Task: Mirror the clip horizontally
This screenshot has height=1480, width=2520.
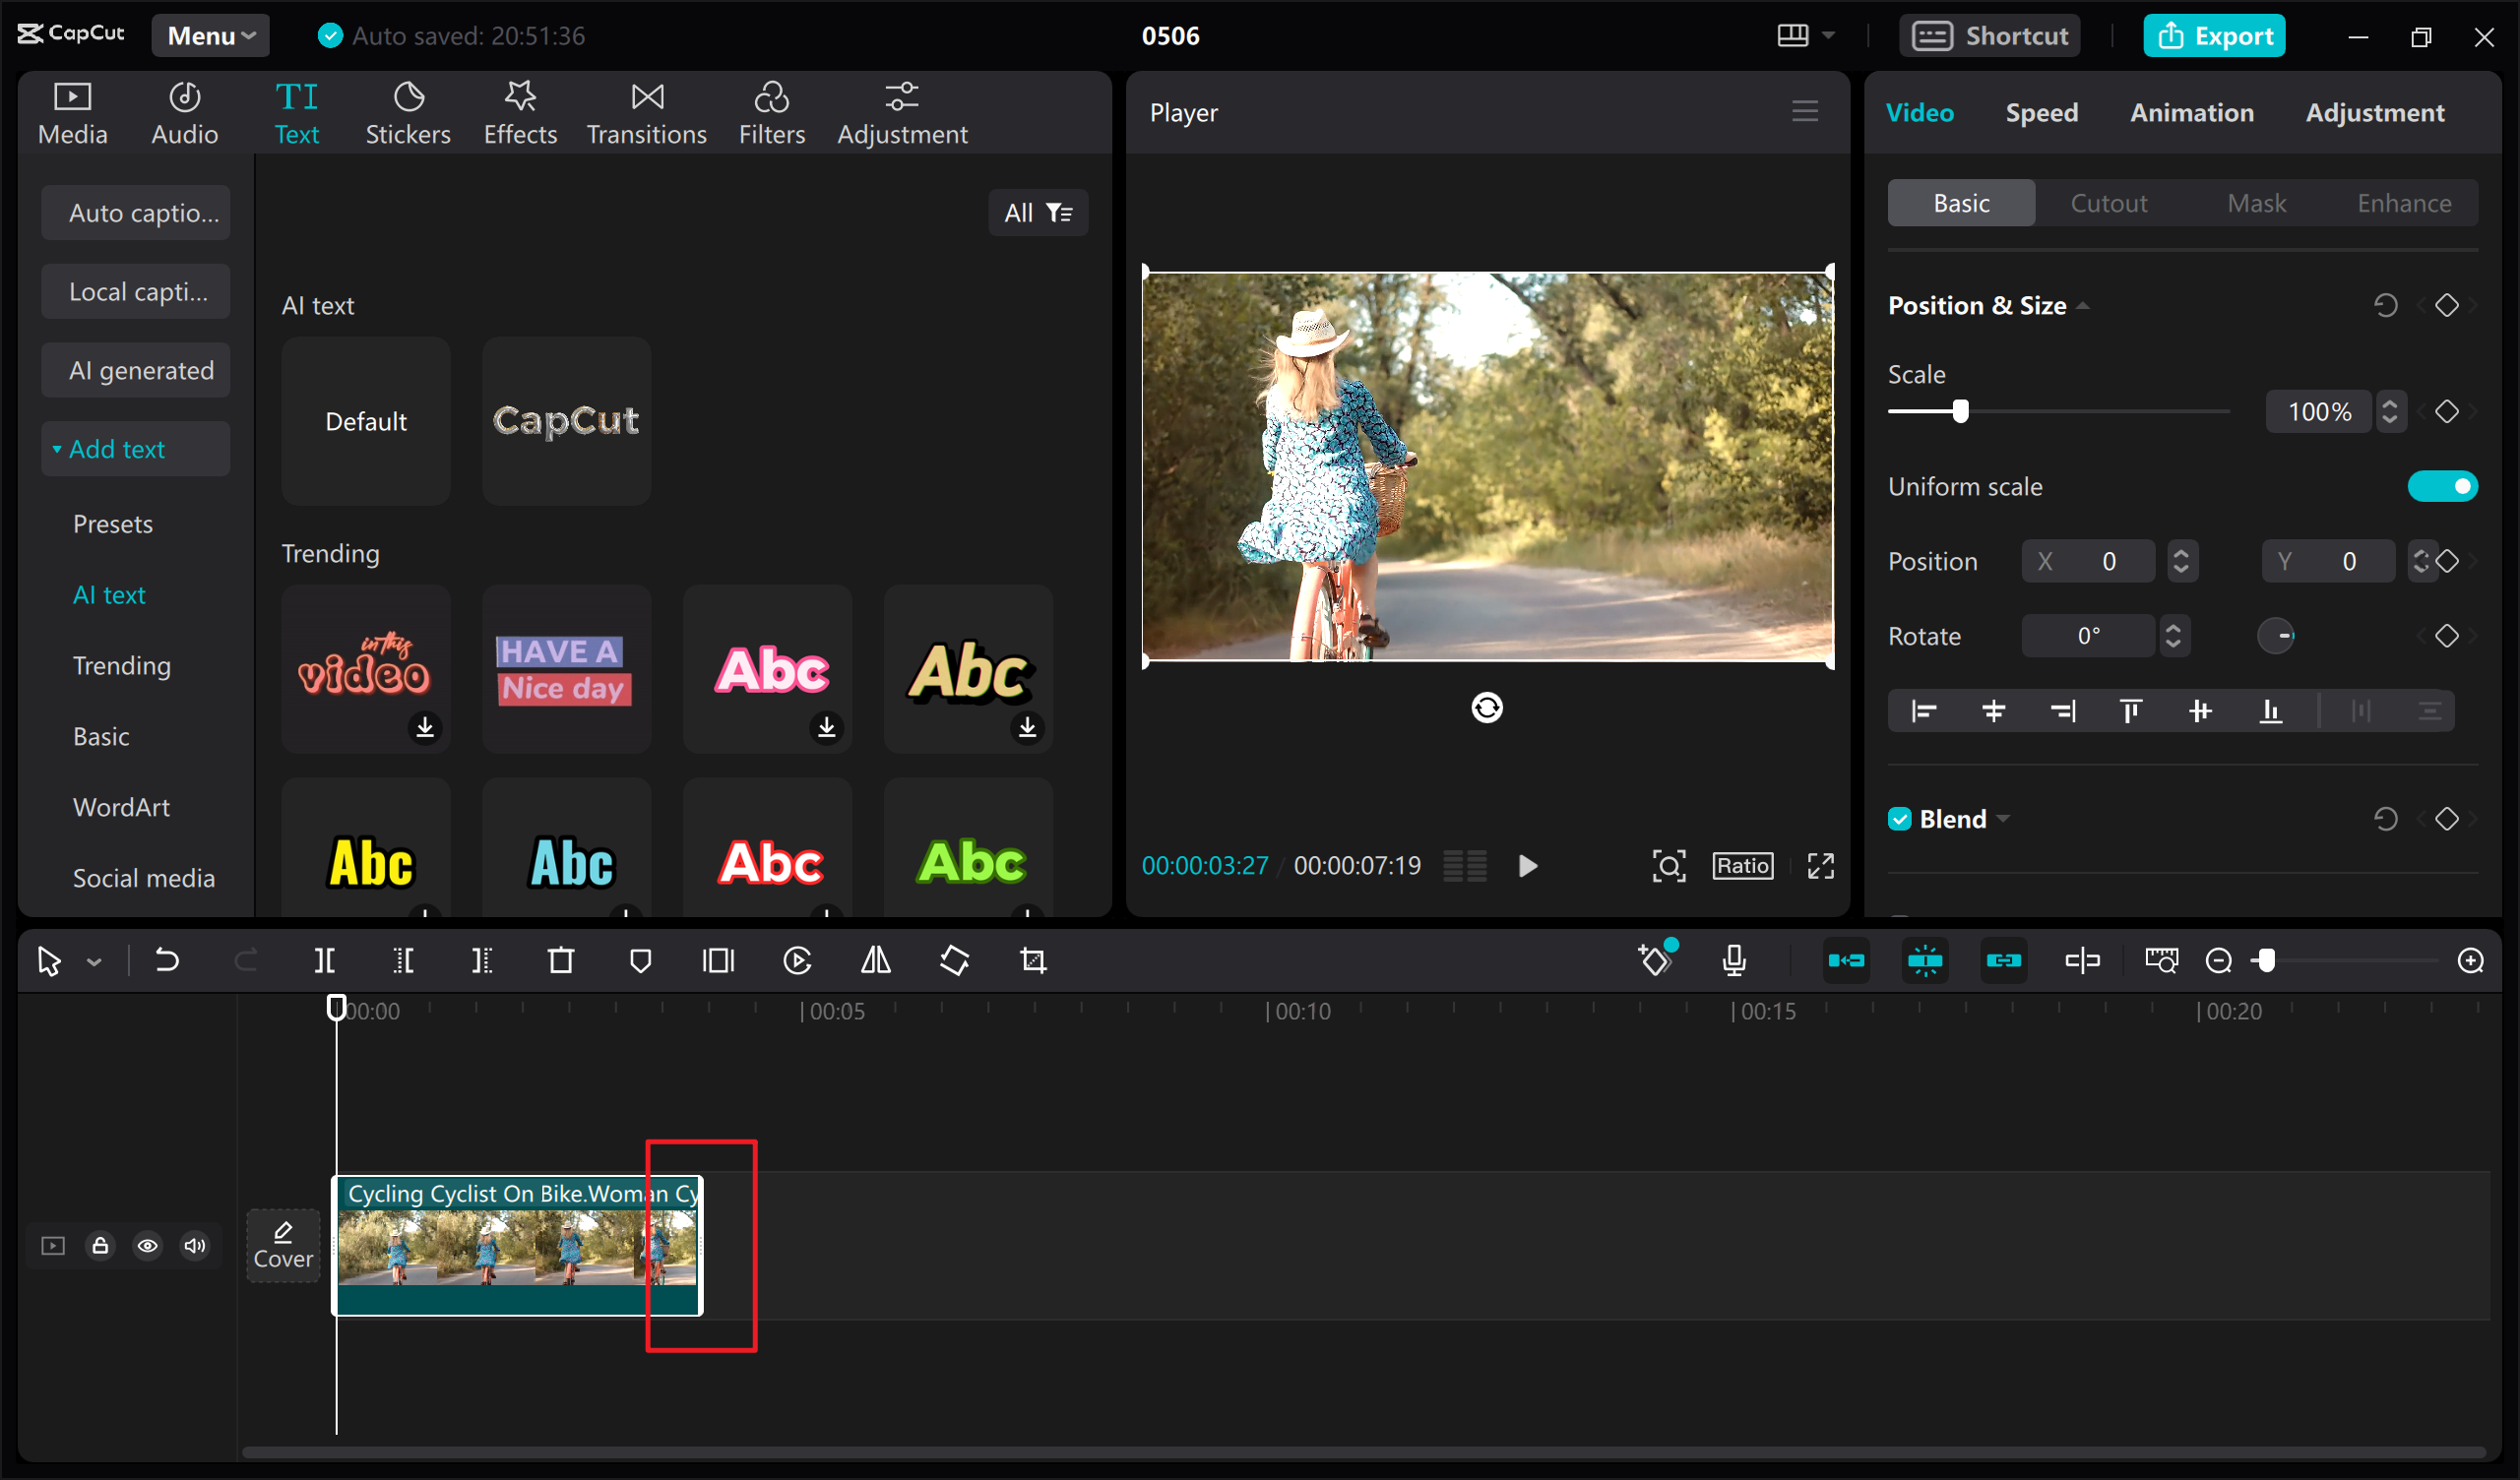Action: [875, 960]
